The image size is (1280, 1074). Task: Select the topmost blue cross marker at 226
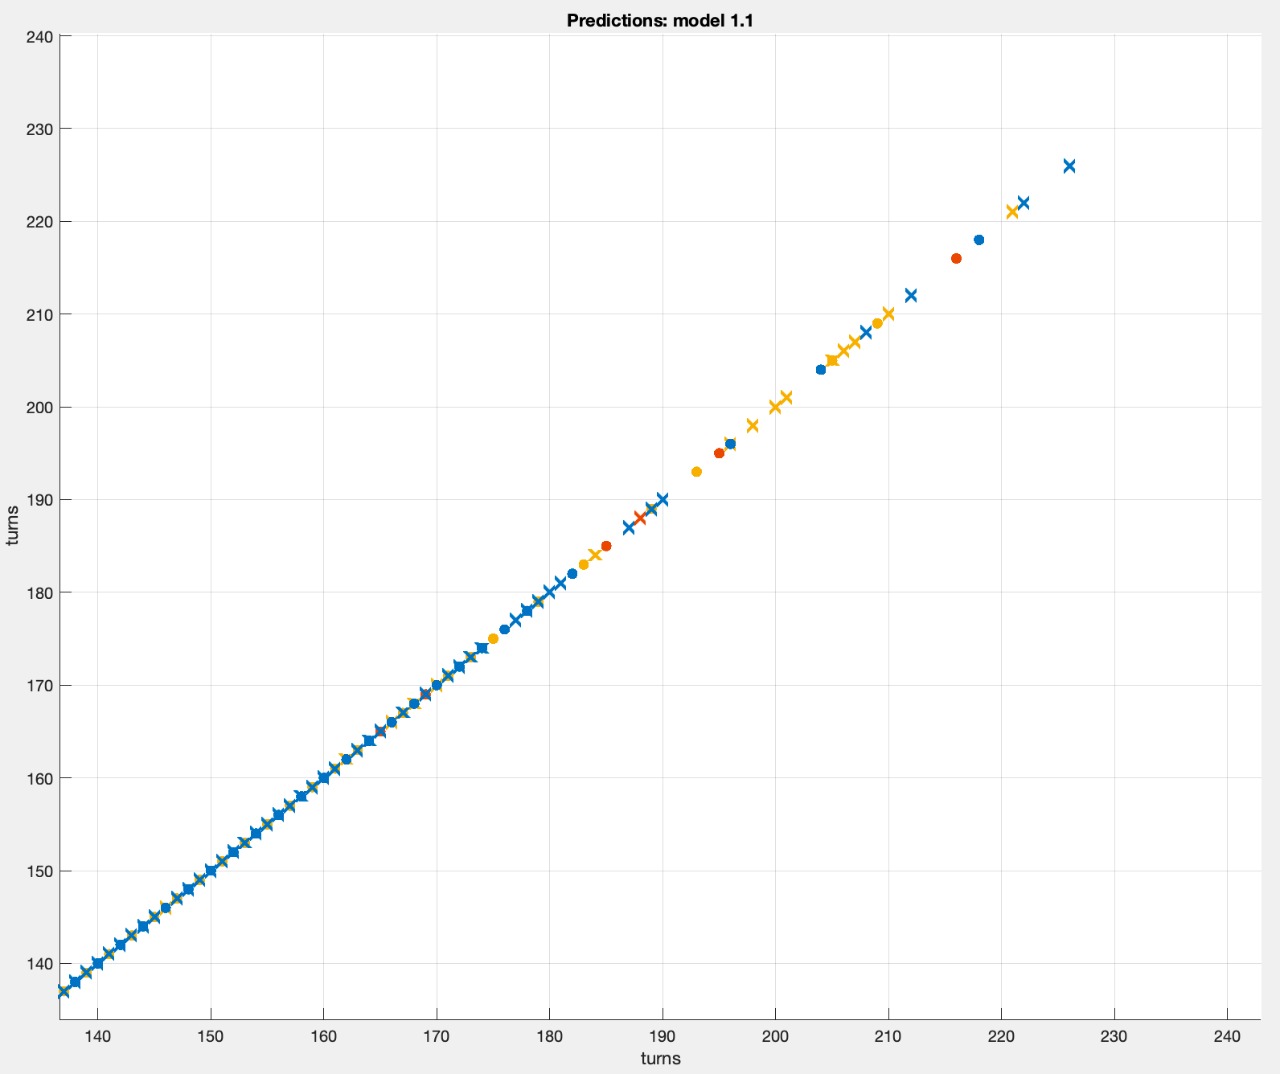1069,166
